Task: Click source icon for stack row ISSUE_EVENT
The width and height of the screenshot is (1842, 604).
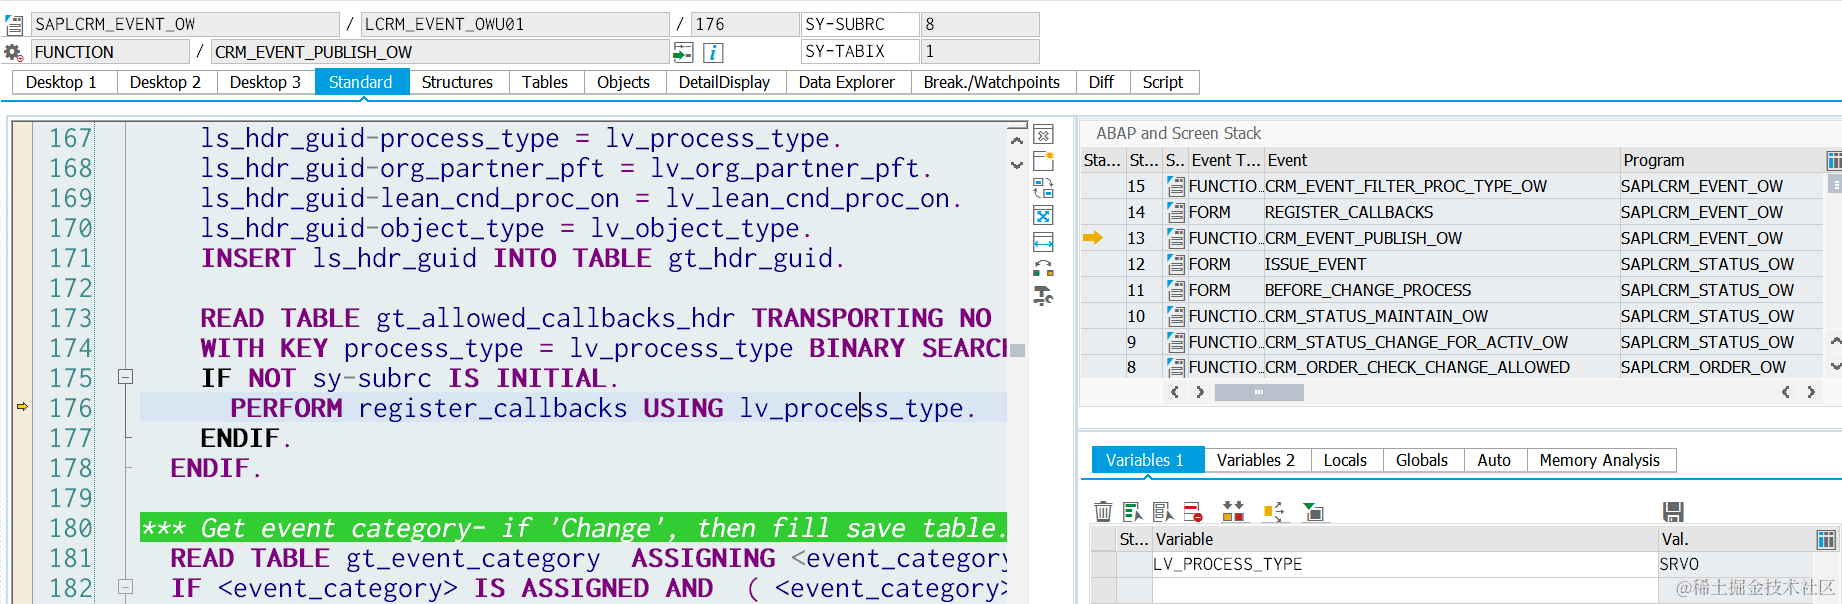Action: coord(1176,264)
